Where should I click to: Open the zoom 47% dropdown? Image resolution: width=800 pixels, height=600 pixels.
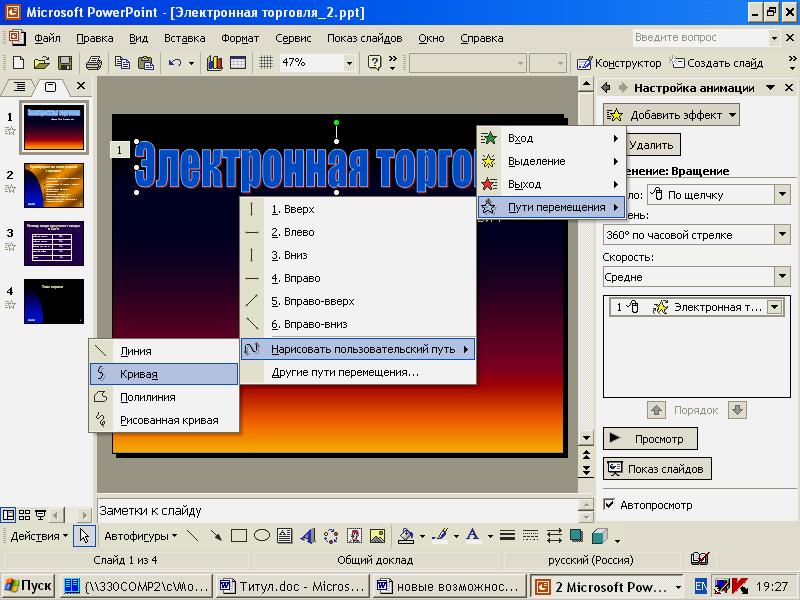[x=349, y=63]
